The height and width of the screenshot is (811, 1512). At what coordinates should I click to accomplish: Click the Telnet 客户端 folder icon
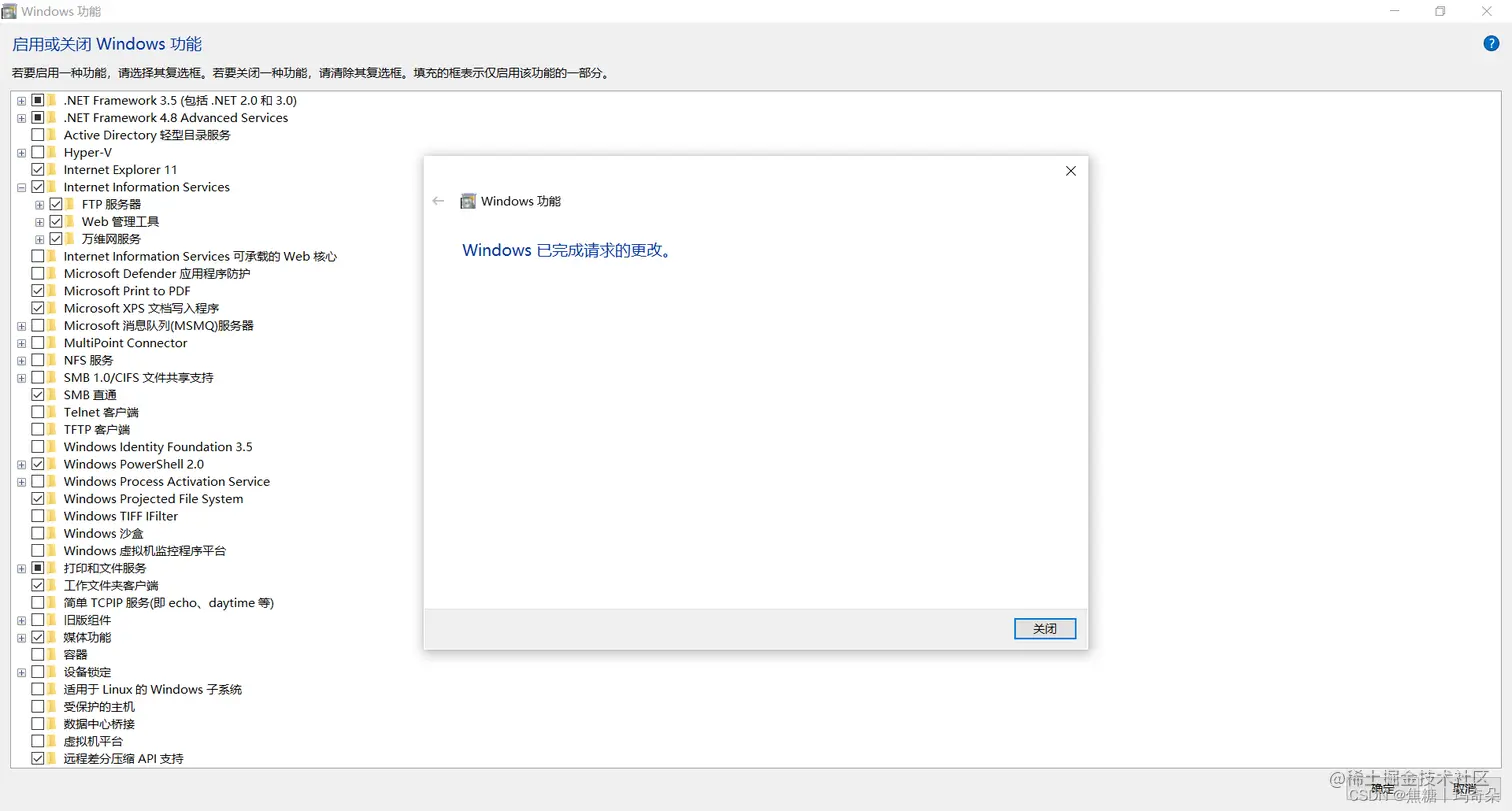point(52,412)
